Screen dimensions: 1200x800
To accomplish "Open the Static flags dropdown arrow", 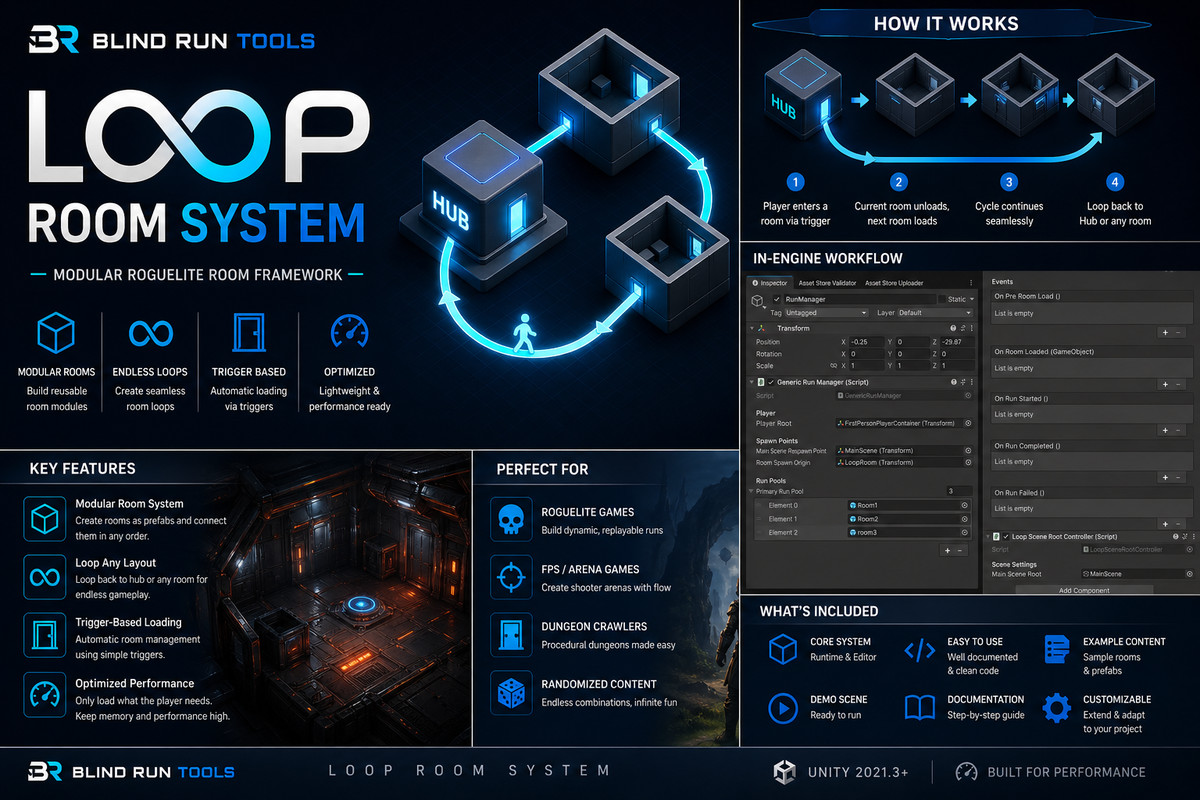I will pos(972,299).
